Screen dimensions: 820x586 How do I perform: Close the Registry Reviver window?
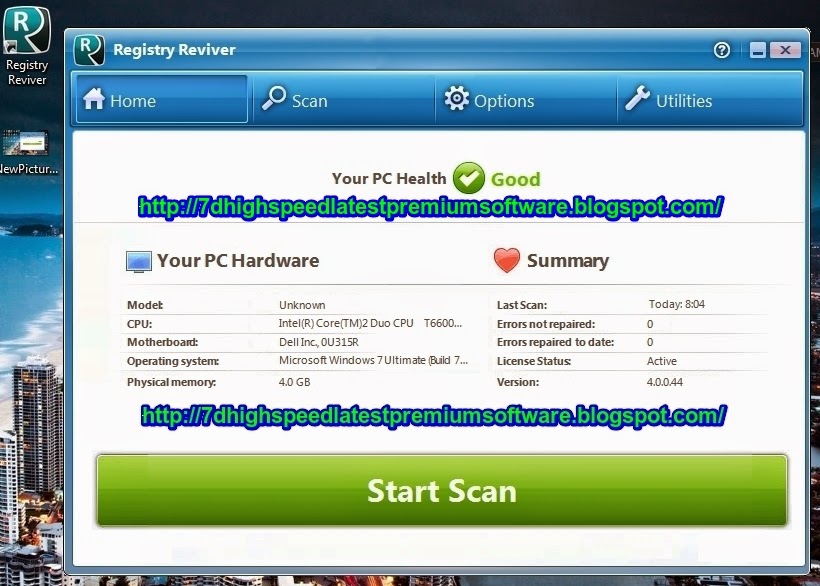785,50
